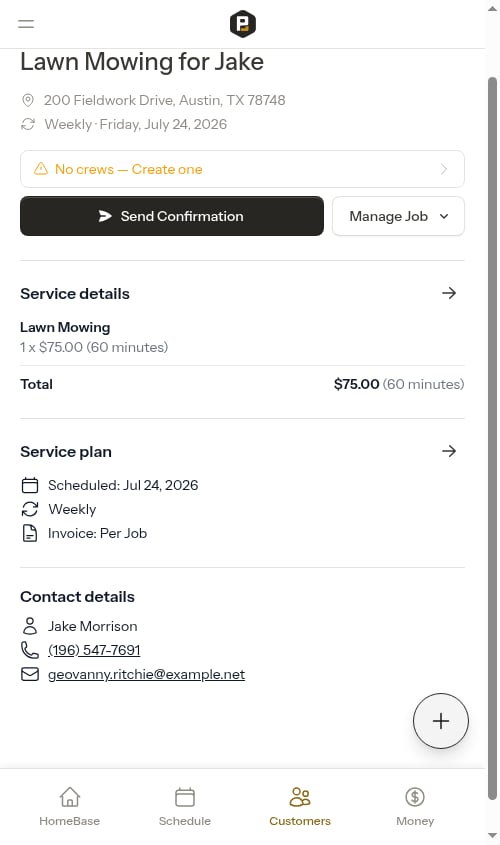Click Weekly · Friday, July 24, 2026 text

tap(136, 124)
